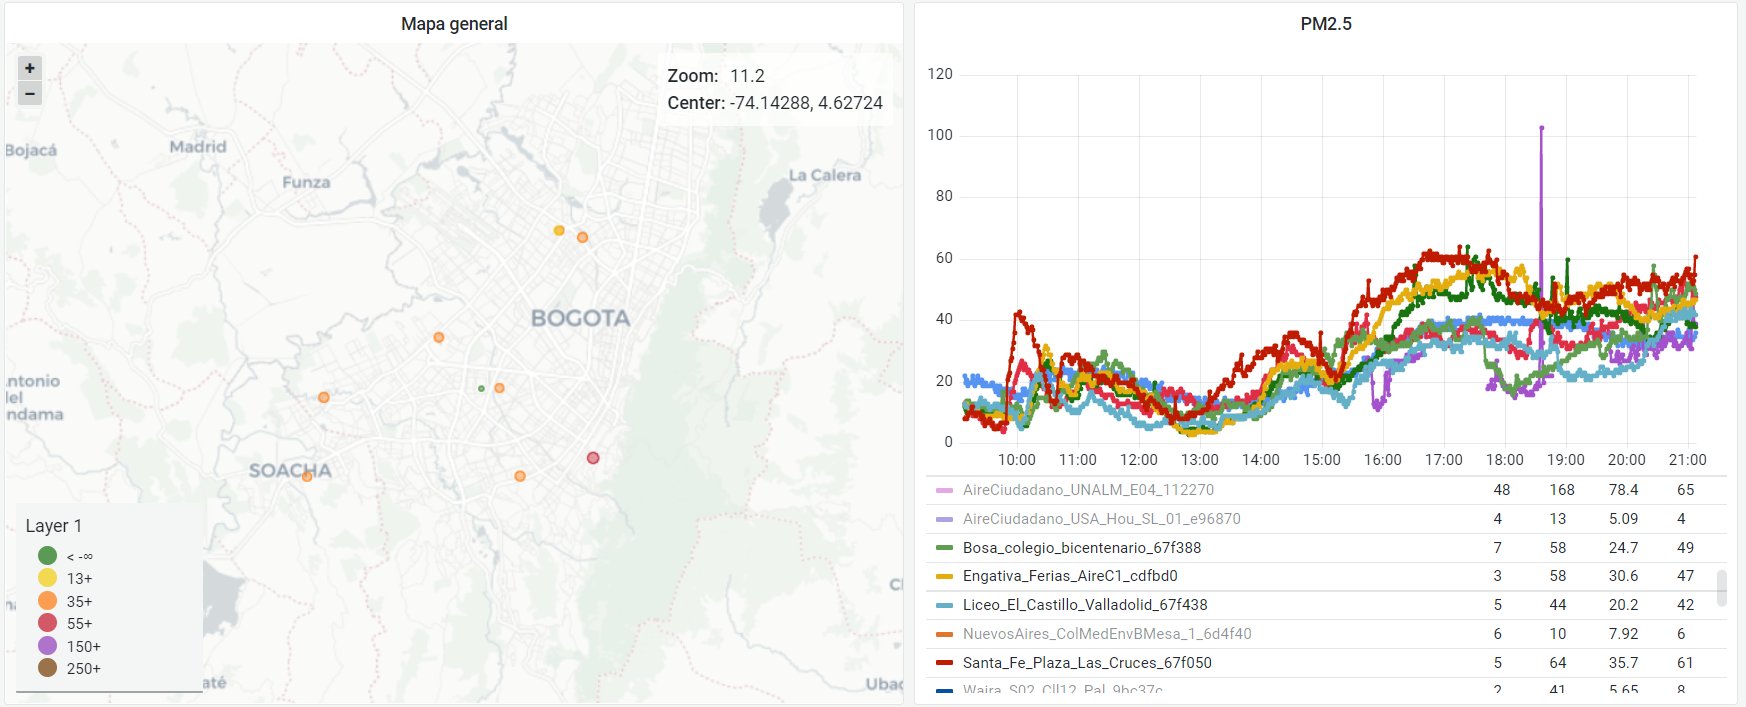Click the small green map marker
The width and height of the screenshot is (1746, 707).
[x=481, y=388]
